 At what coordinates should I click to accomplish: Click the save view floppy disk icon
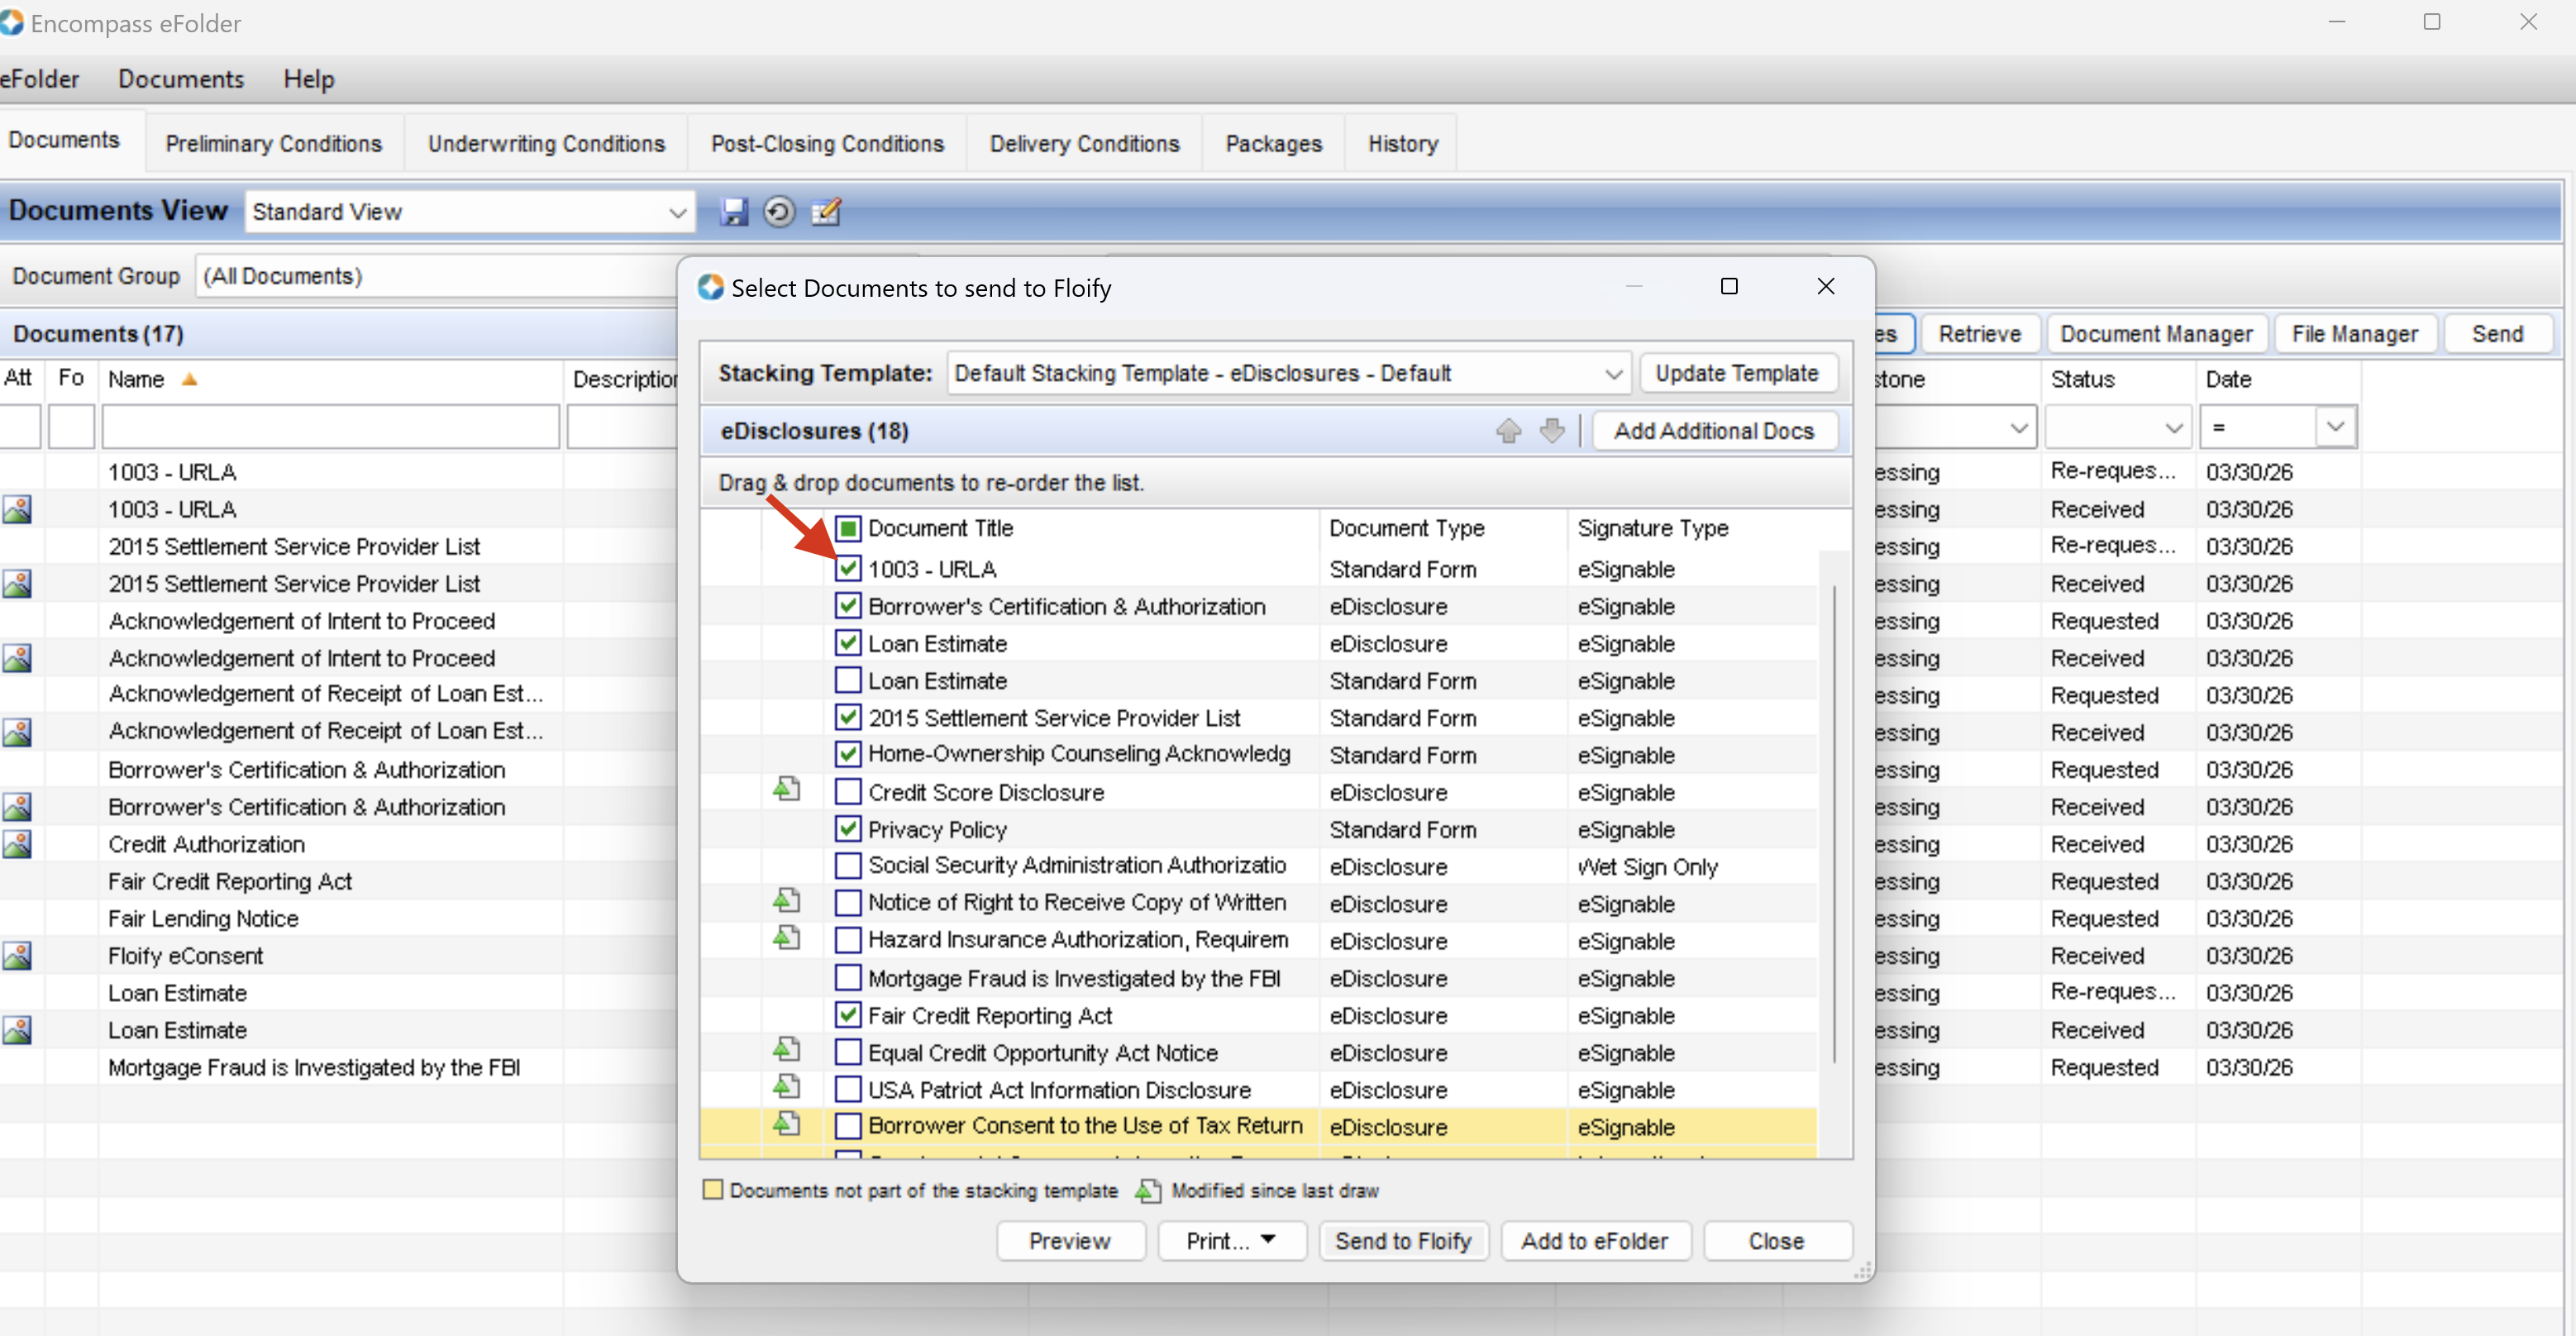[733, 212]
